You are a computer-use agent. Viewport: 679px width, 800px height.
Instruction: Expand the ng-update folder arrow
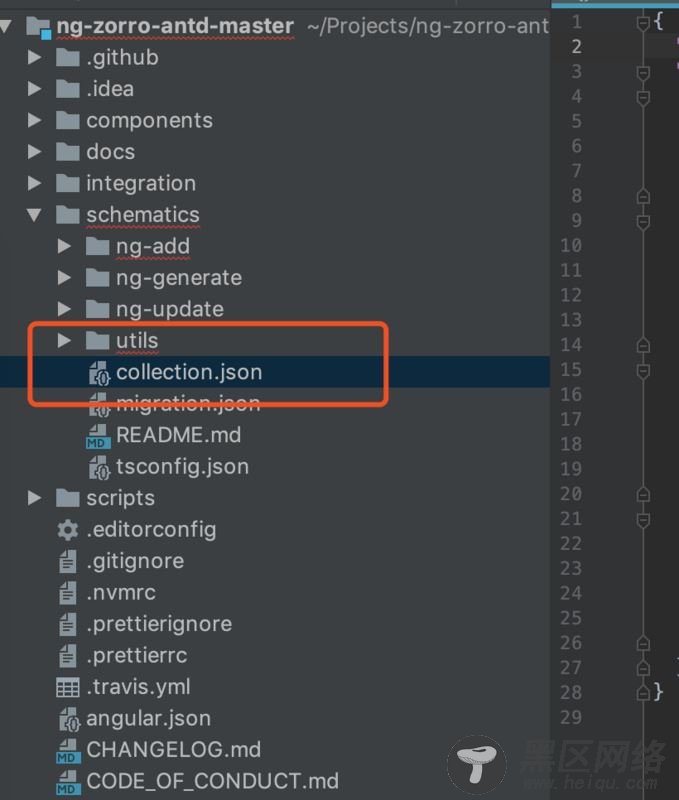pos(64,309)
